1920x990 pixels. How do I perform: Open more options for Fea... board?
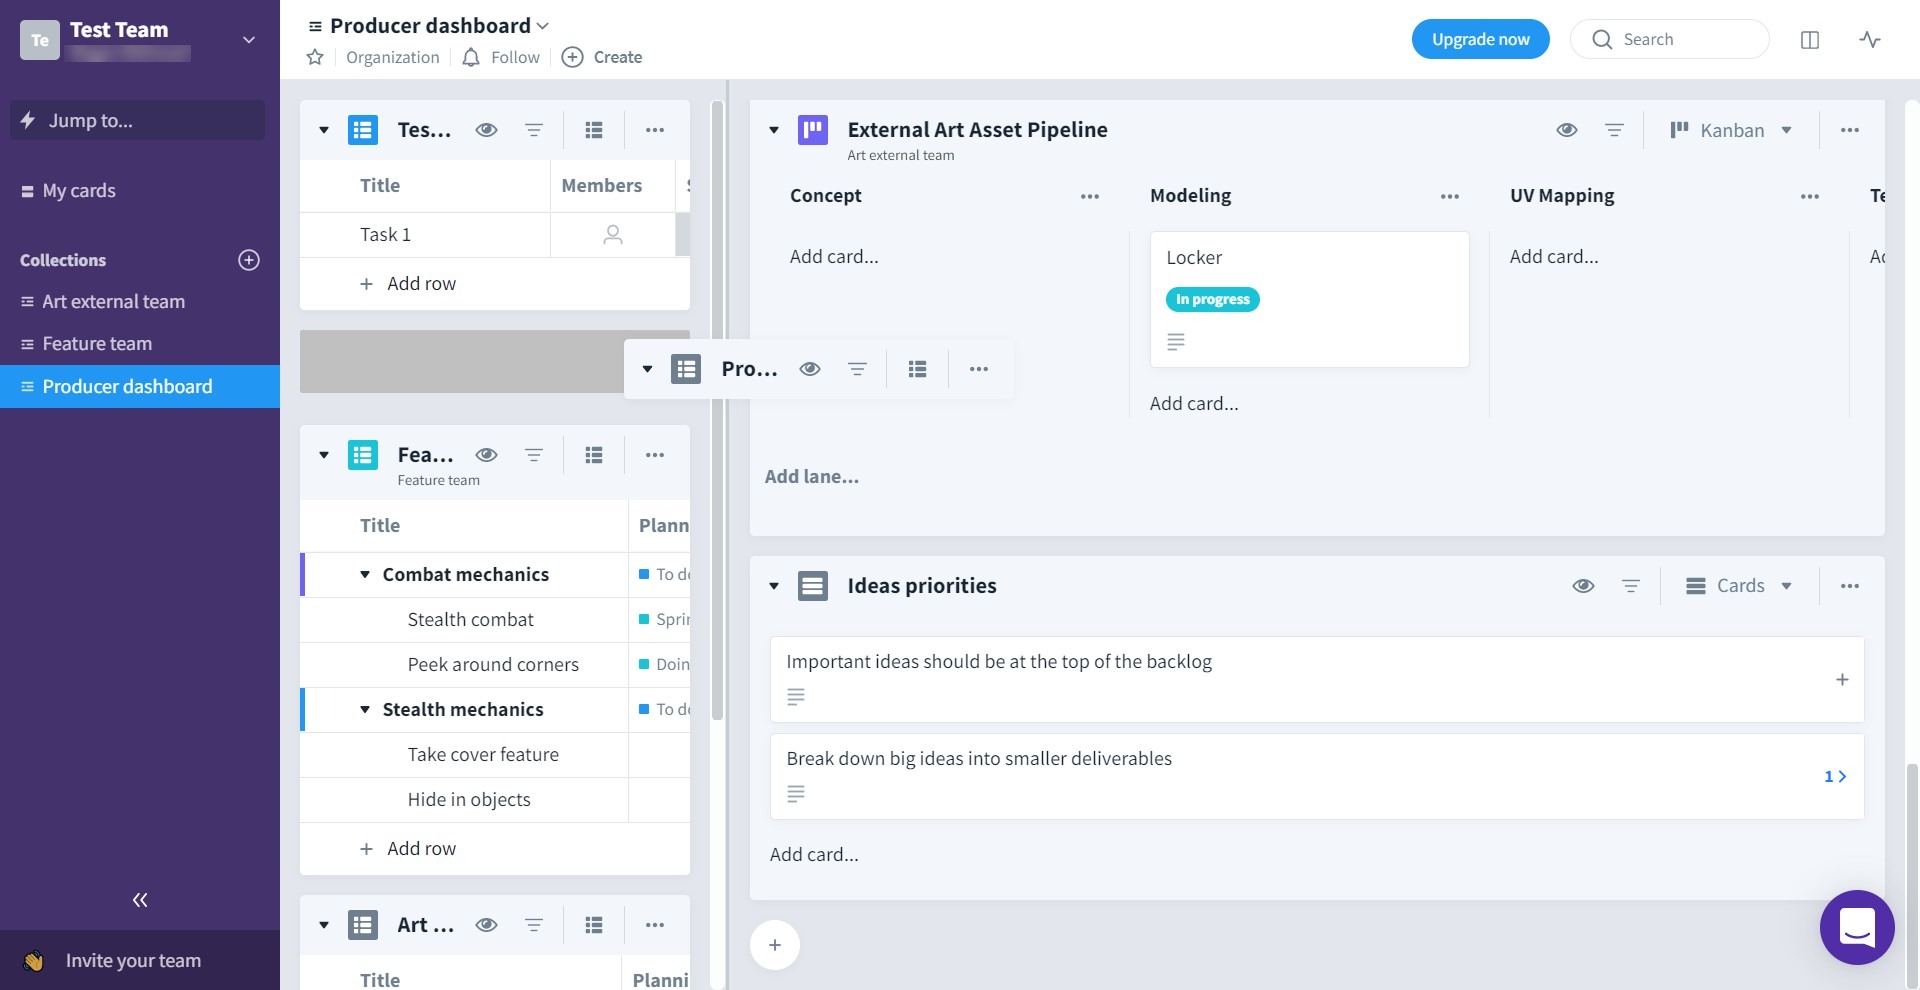click(655, 455)
